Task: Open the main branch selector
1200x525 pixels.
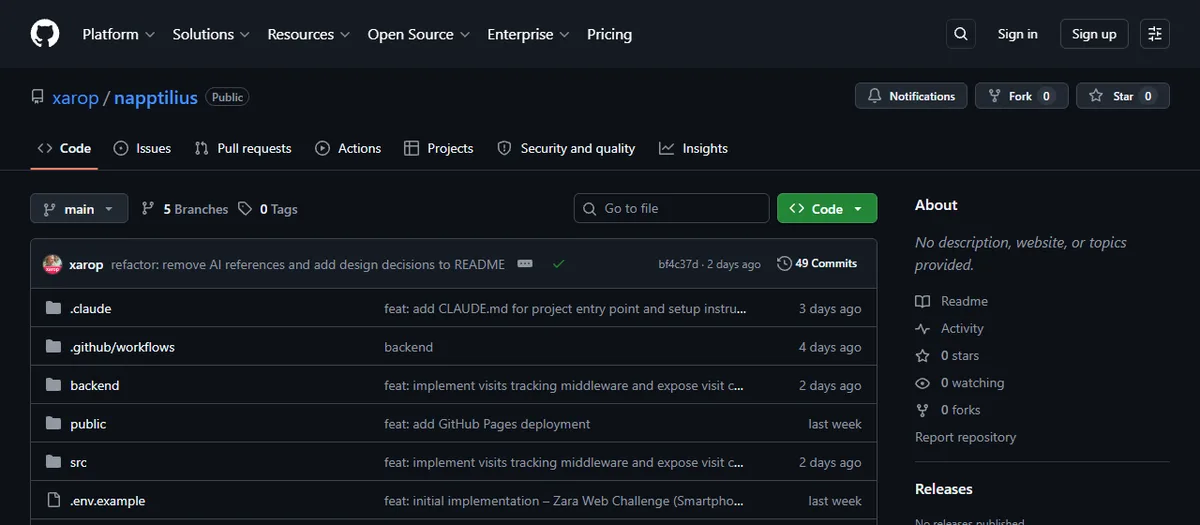Action: click(79, 209)
